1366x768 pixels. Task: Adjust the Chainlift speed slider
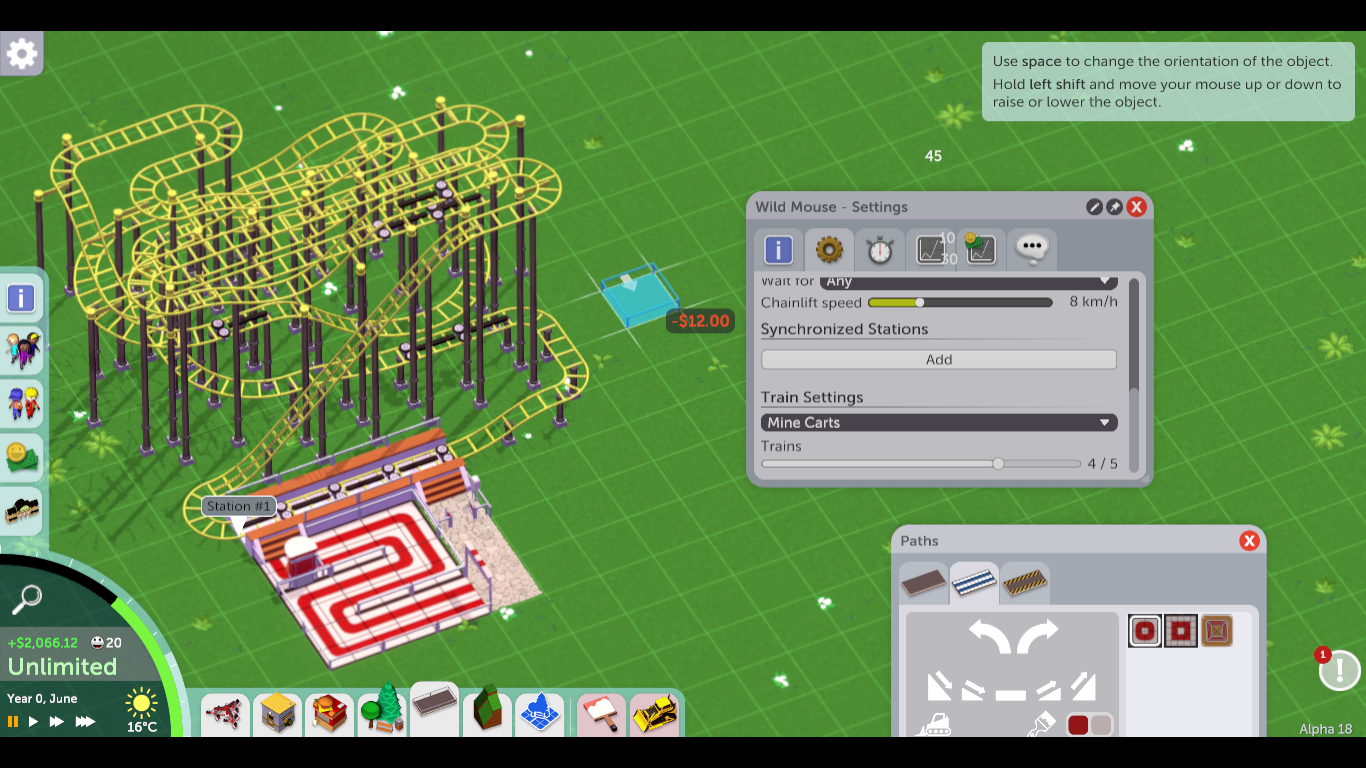[x=920, y=303]
